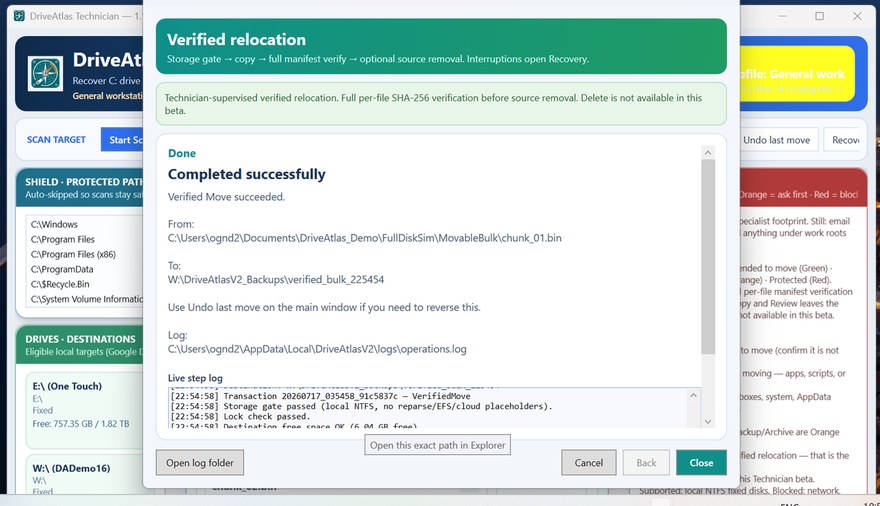Select C:\System Volume Information entry
880x506 pixels.
pos(86,300)
